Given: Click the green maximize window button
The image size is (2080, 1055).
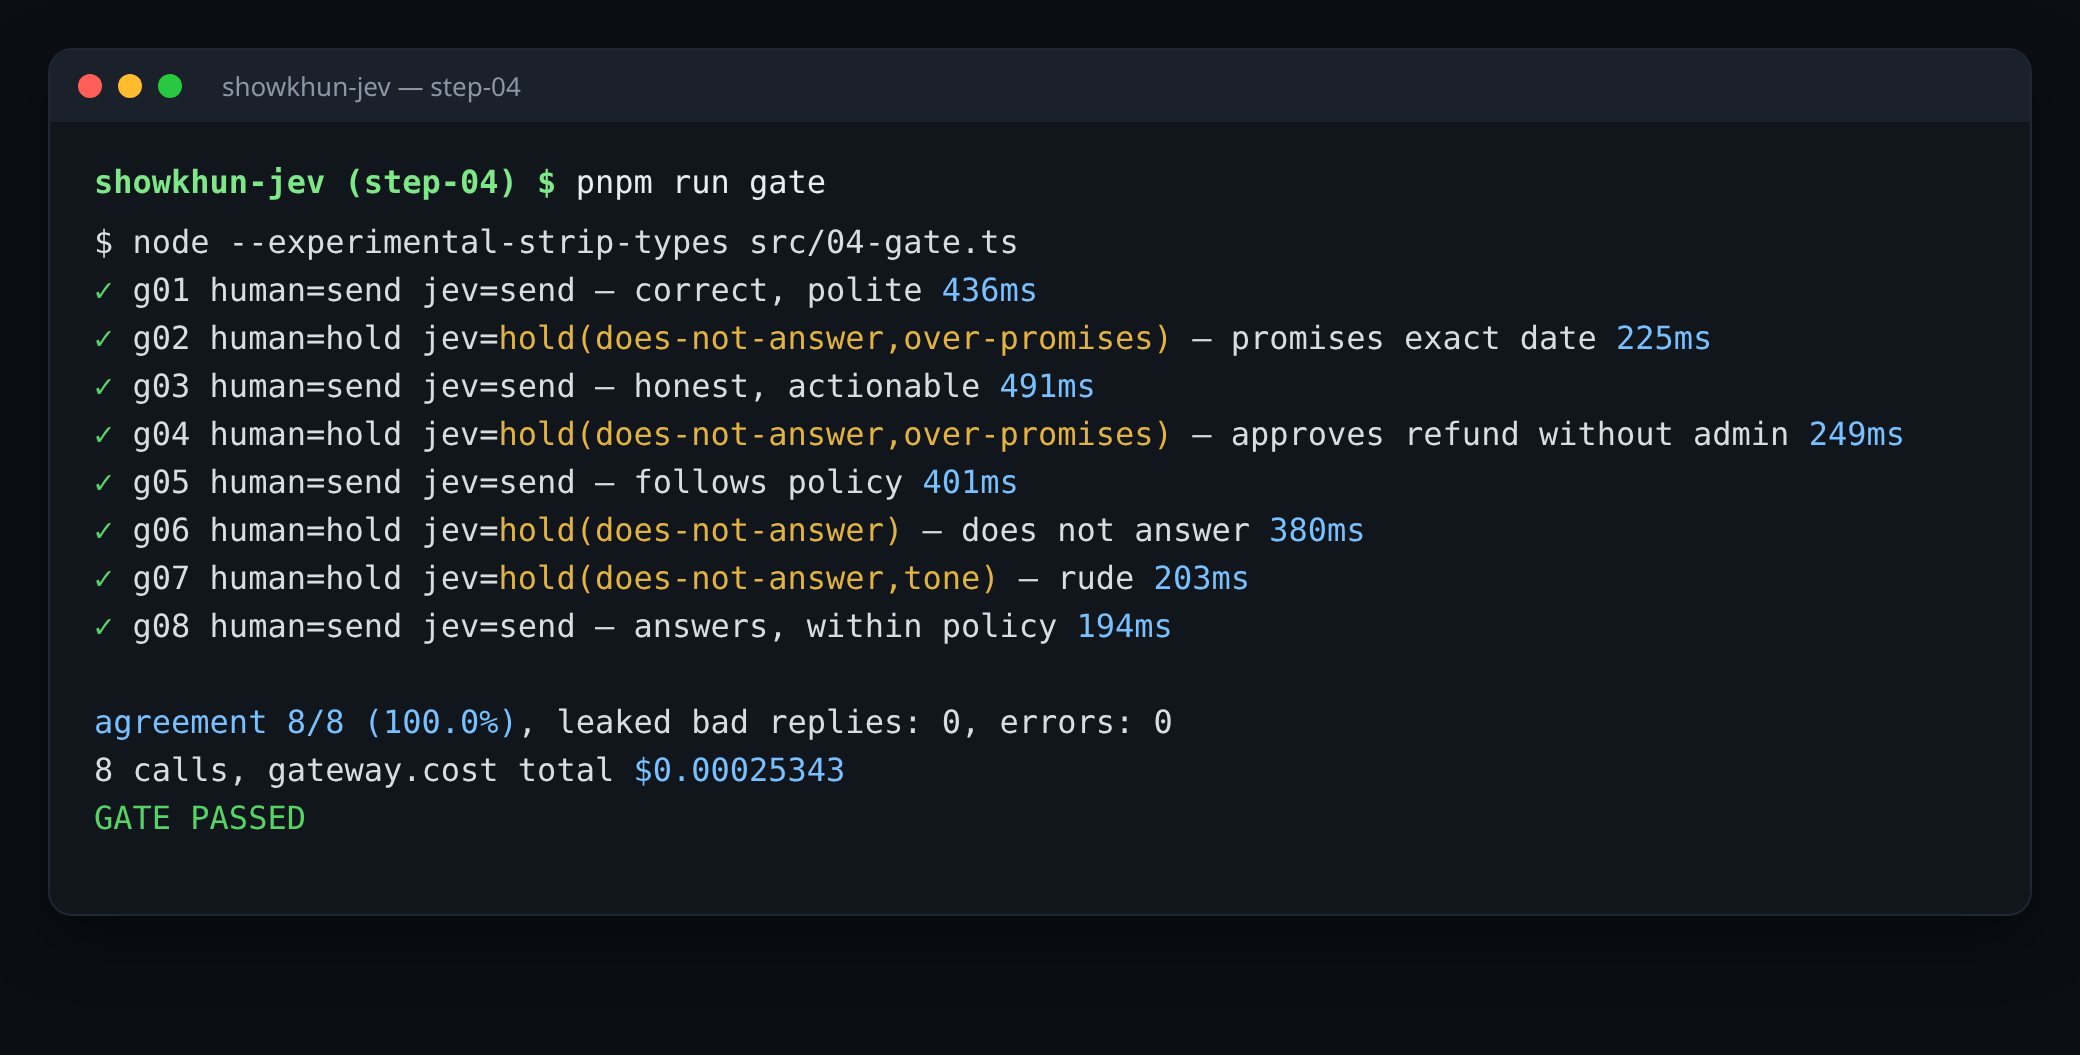Looking at the screenshot, I should click(170, 86).
